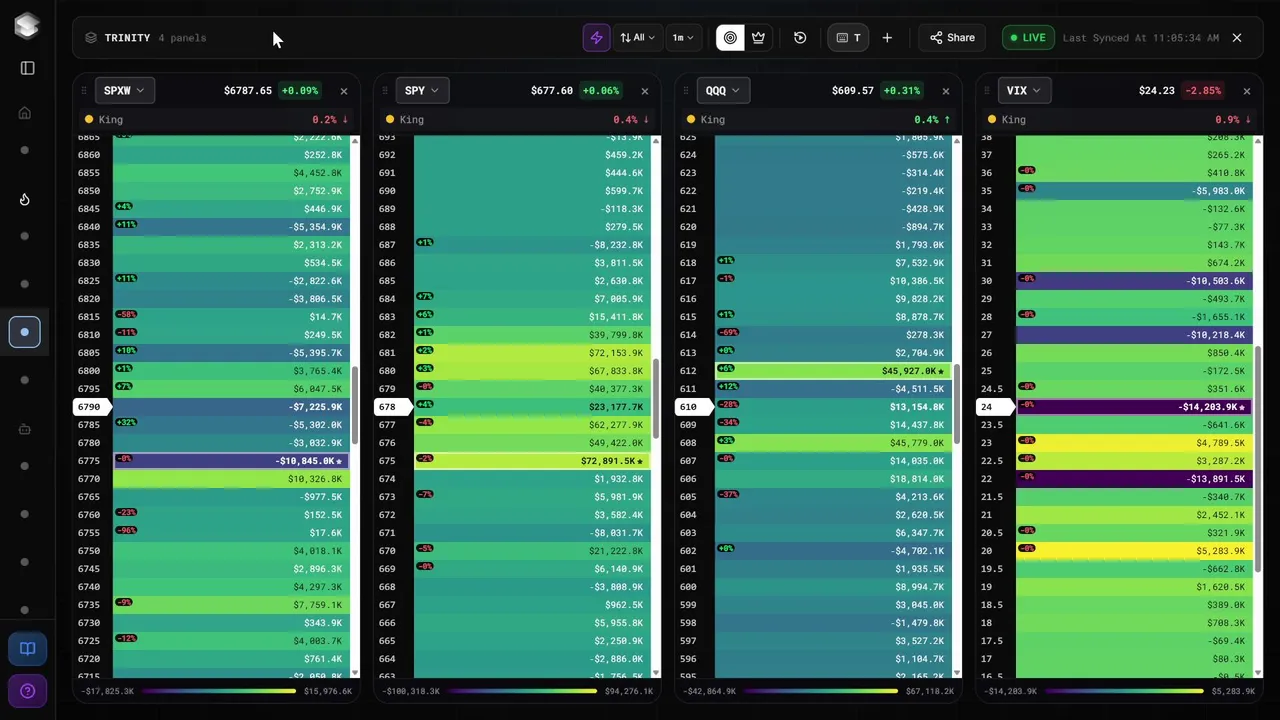Open the book documentation icon
Viewport: 1280px width, 720px height.
[27, 648]
